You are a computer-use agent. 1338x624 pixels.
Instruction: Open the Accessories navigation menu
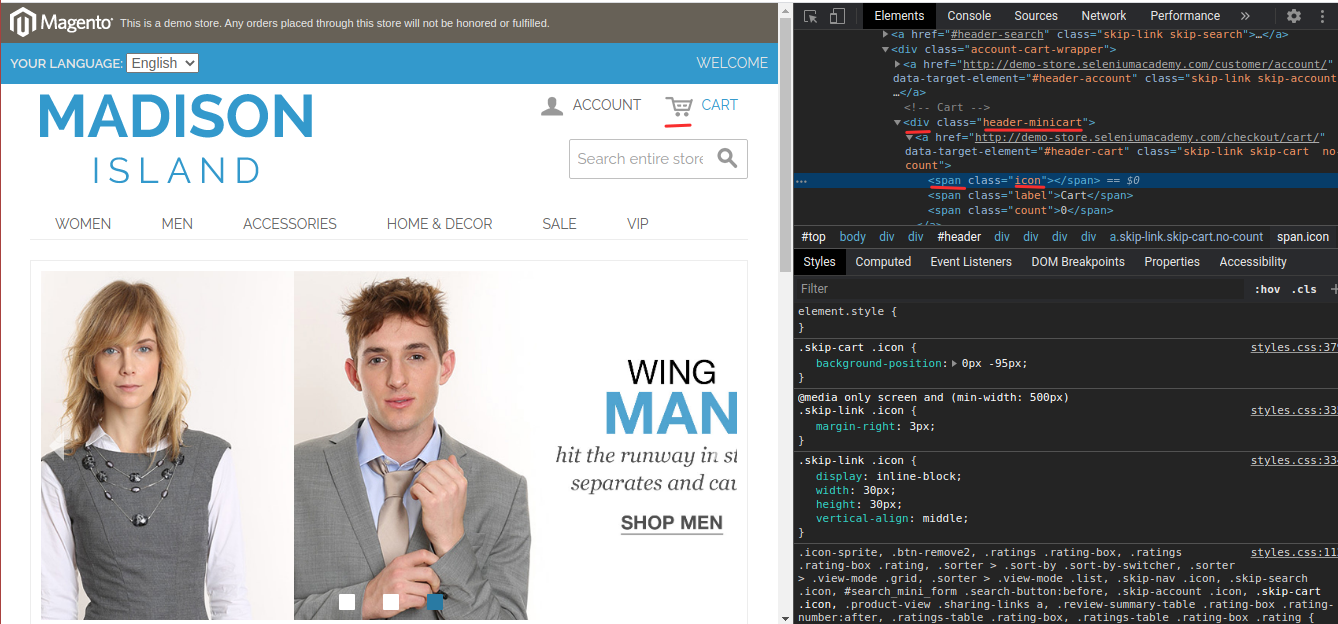[x=290, y=224]
